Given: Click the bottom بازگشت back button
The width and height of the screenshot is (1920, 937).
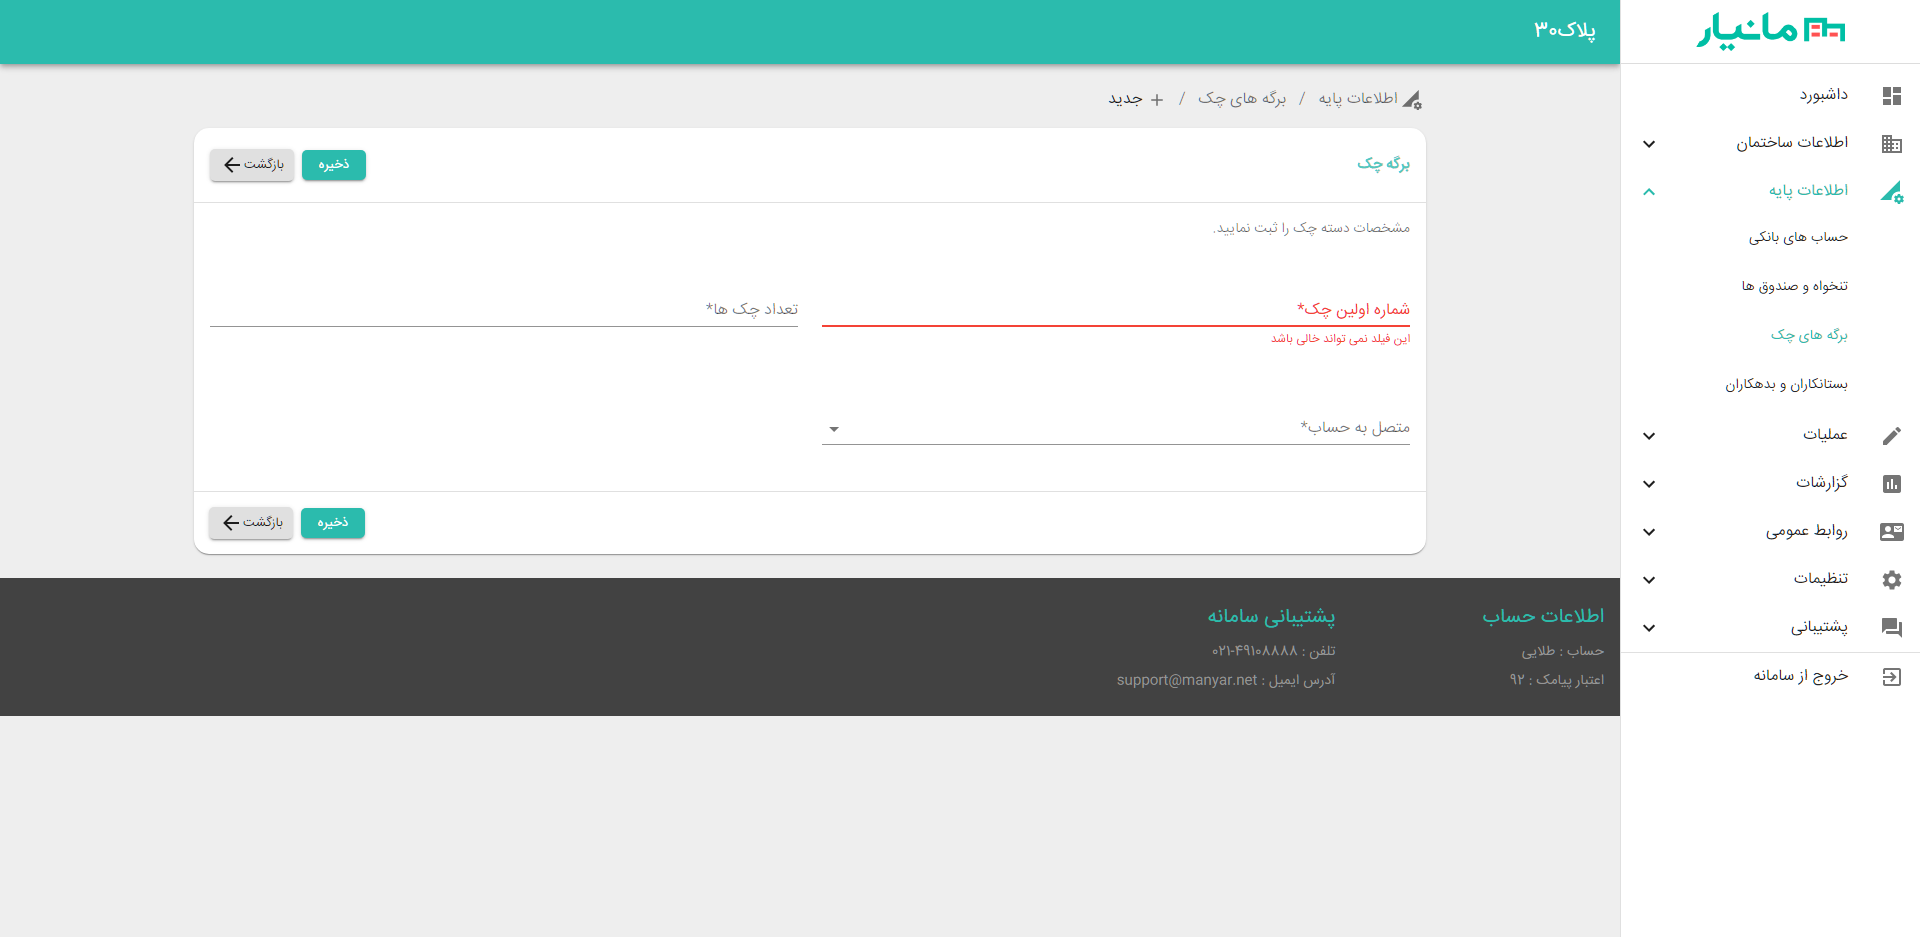Looking at the screenshot, I should coord(251,523).
